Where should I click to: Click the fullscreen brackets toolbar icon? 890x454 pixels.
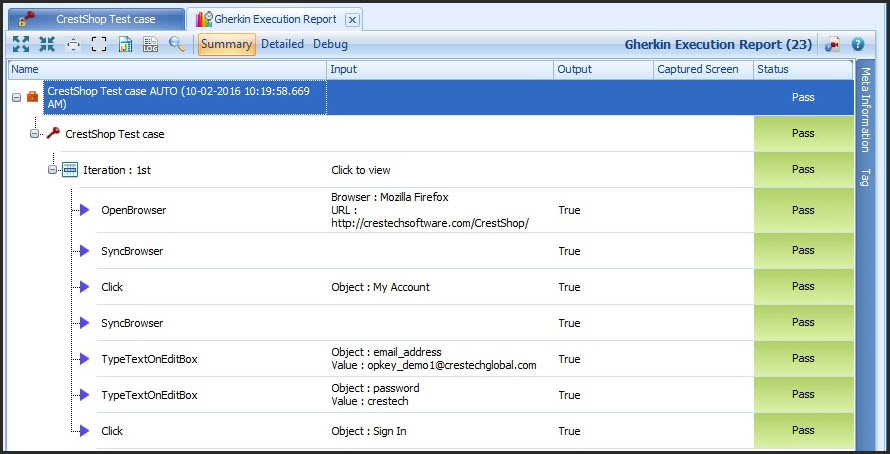coord(99,44)
